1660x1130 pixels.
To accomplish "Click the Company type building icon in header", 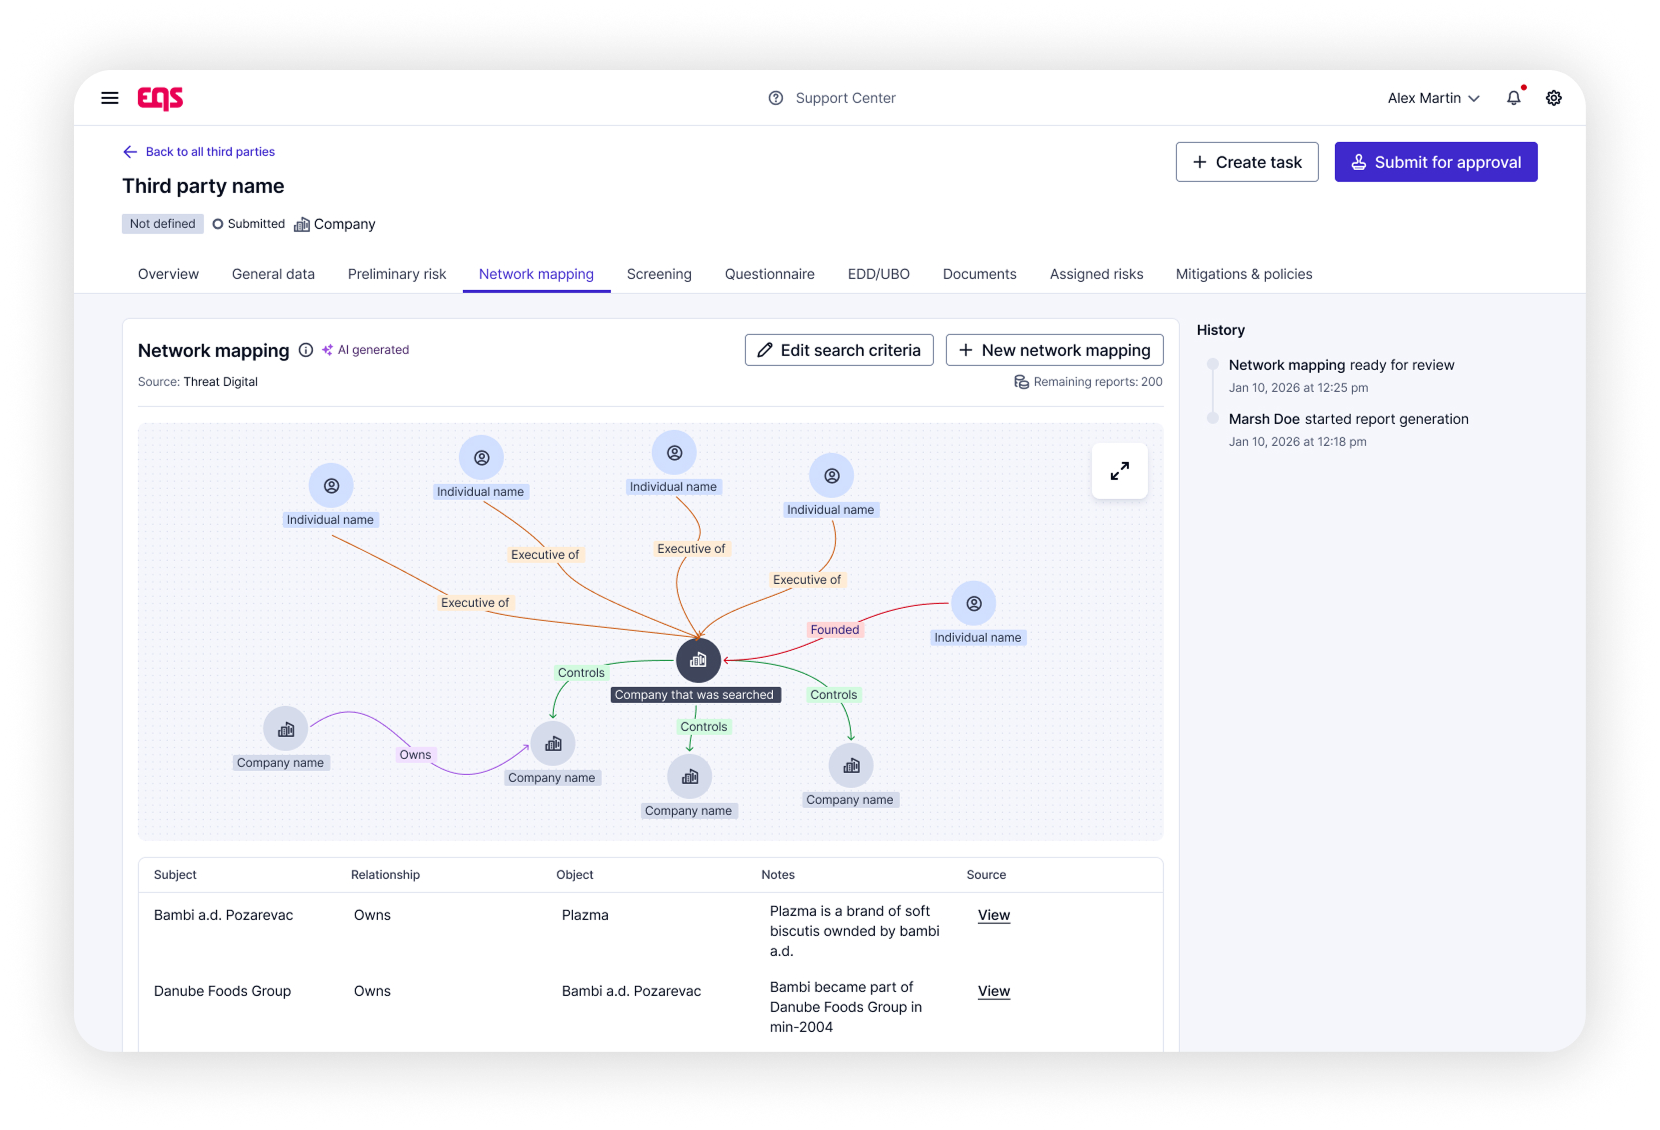I will click(302, 224).
